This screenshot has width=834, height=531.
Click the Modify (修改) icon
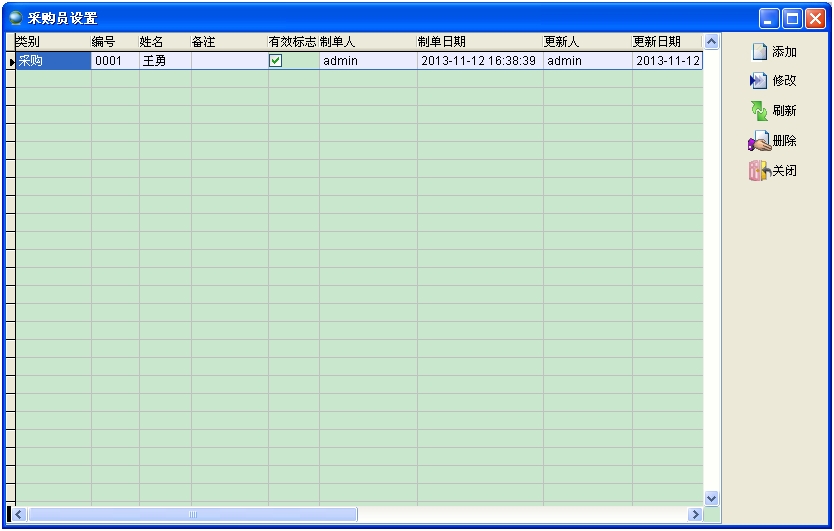(x=759, y=81)
